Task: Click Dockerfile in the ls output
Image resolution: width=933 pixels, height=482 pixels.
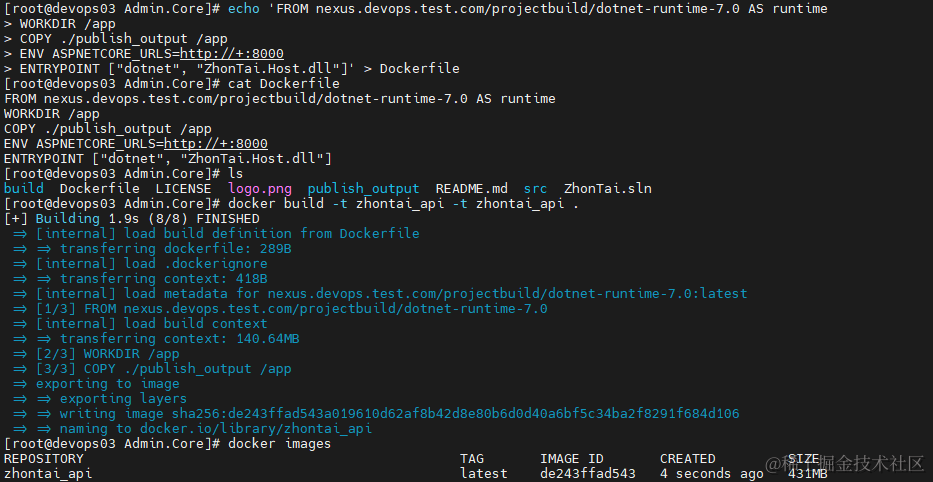Action: click(100, 189)
